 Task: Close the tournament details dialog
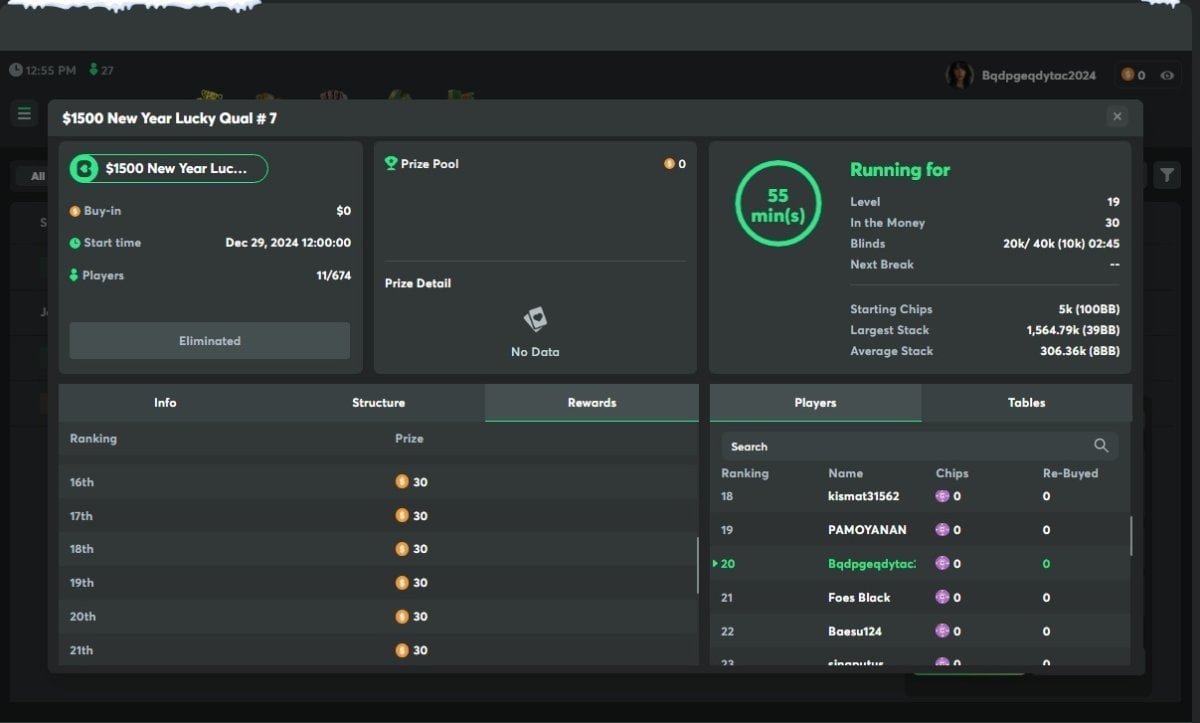1117,117
